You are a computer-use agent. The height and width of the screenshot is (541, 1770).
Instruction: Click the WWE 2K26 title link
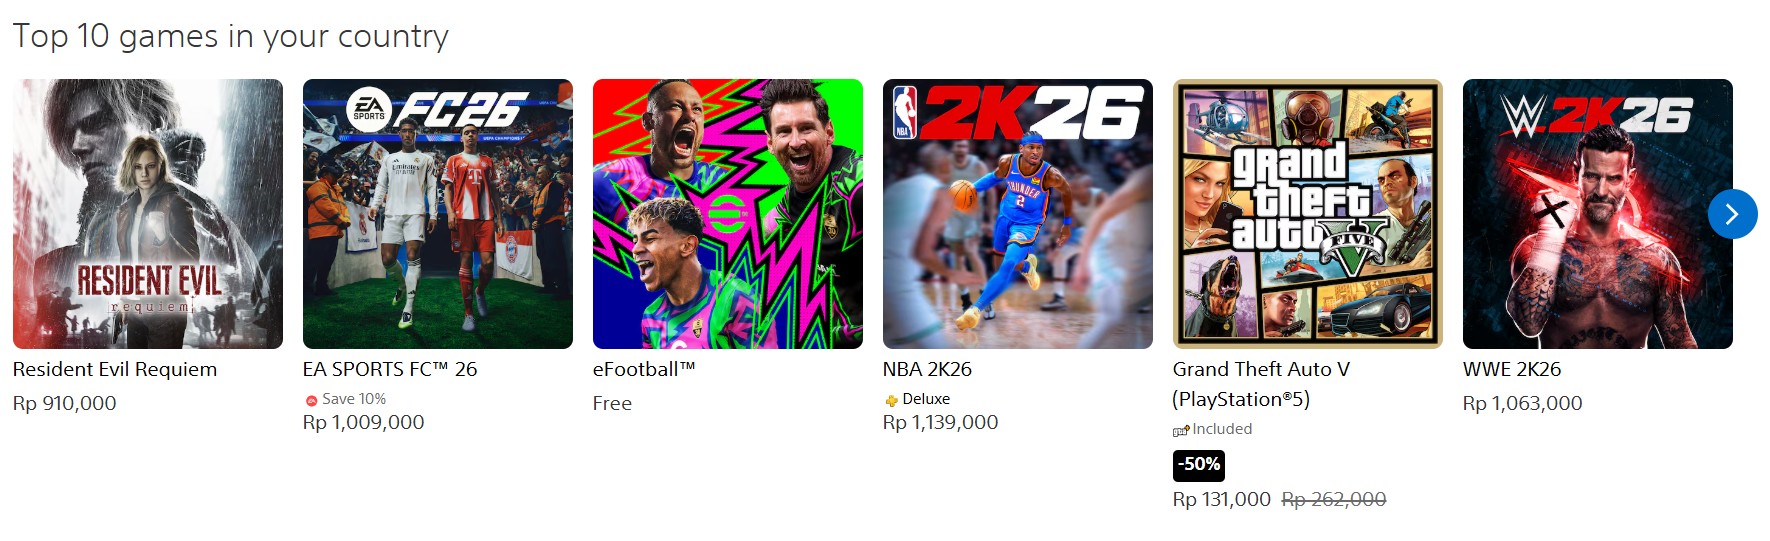tap(1512, 369)
